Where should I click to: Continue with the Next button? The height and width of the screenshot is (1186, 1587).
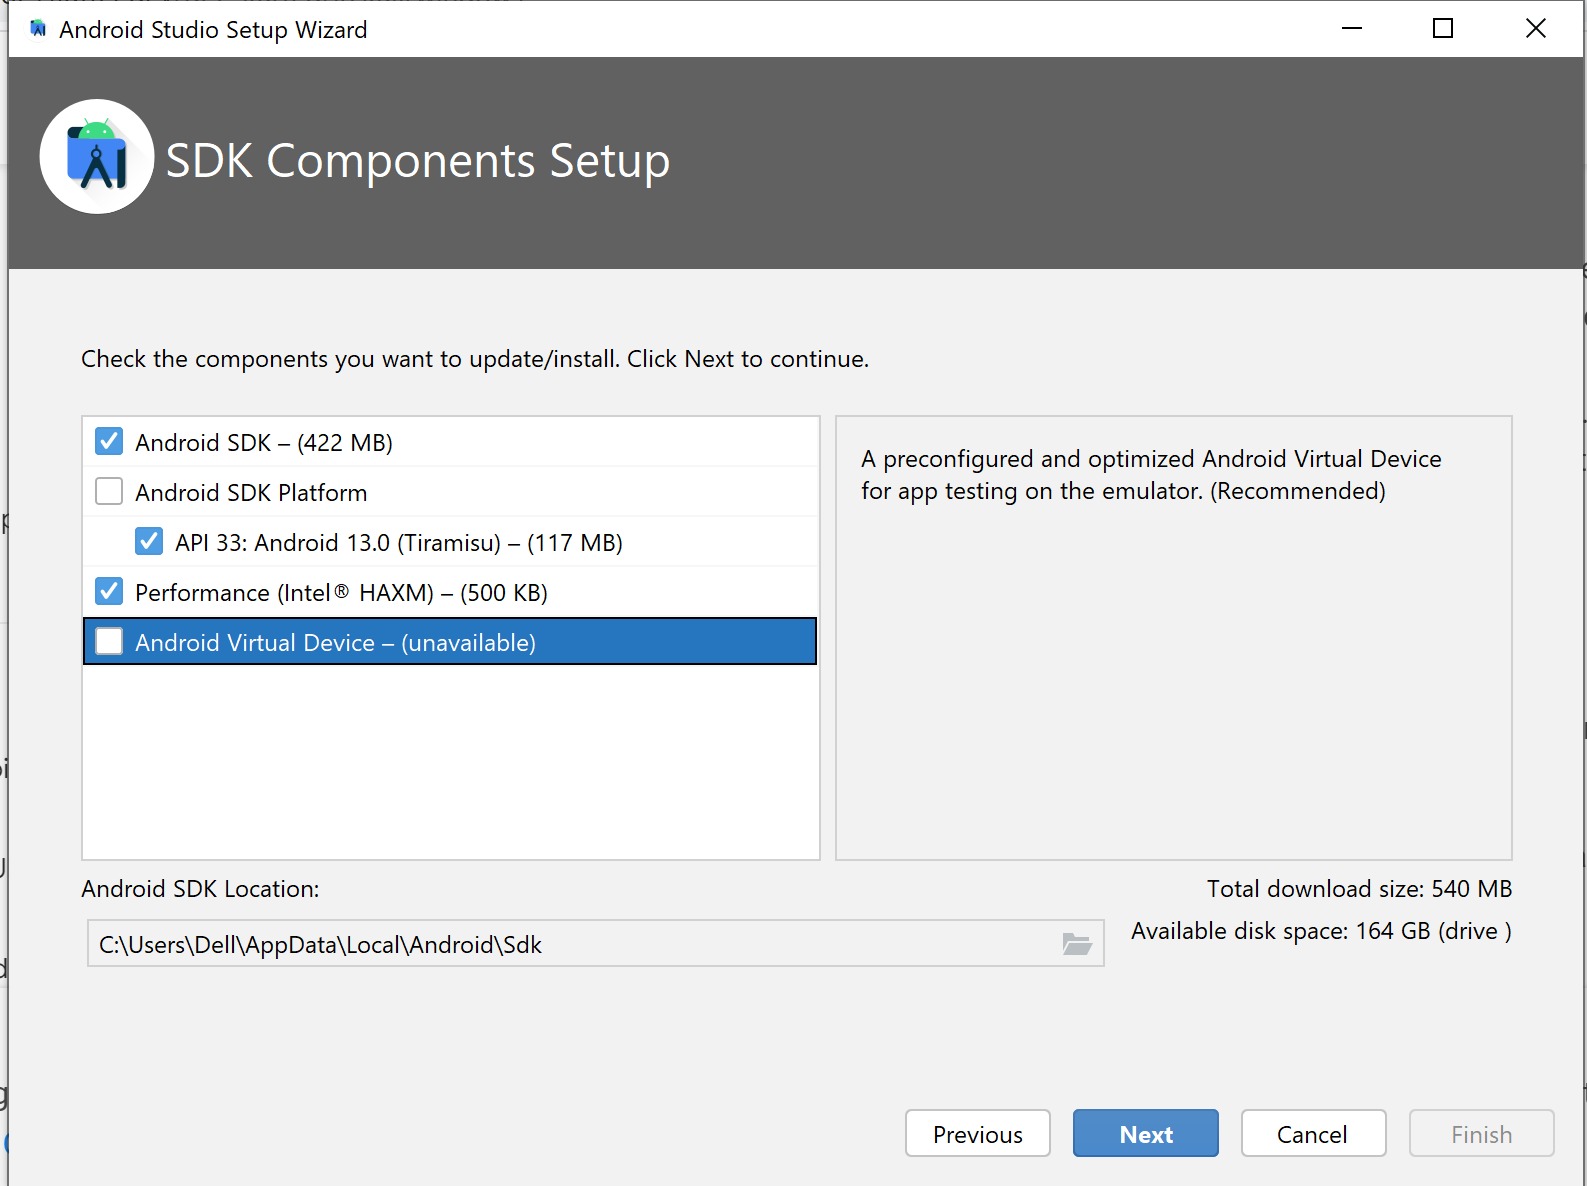tap(1146, 1134)
